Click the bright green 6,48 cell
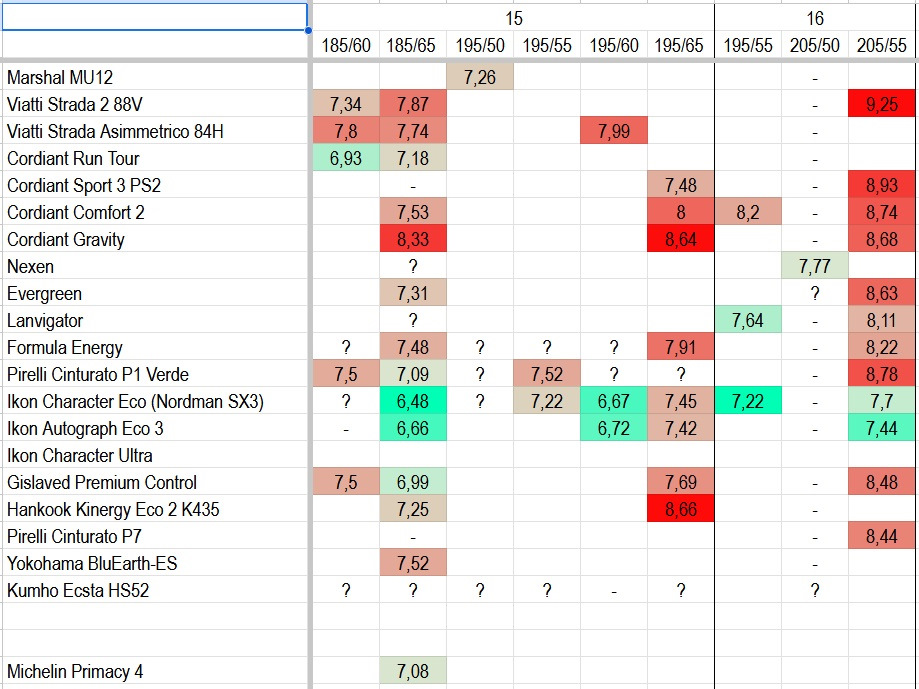The image size is (919, 689). point(413,400)
